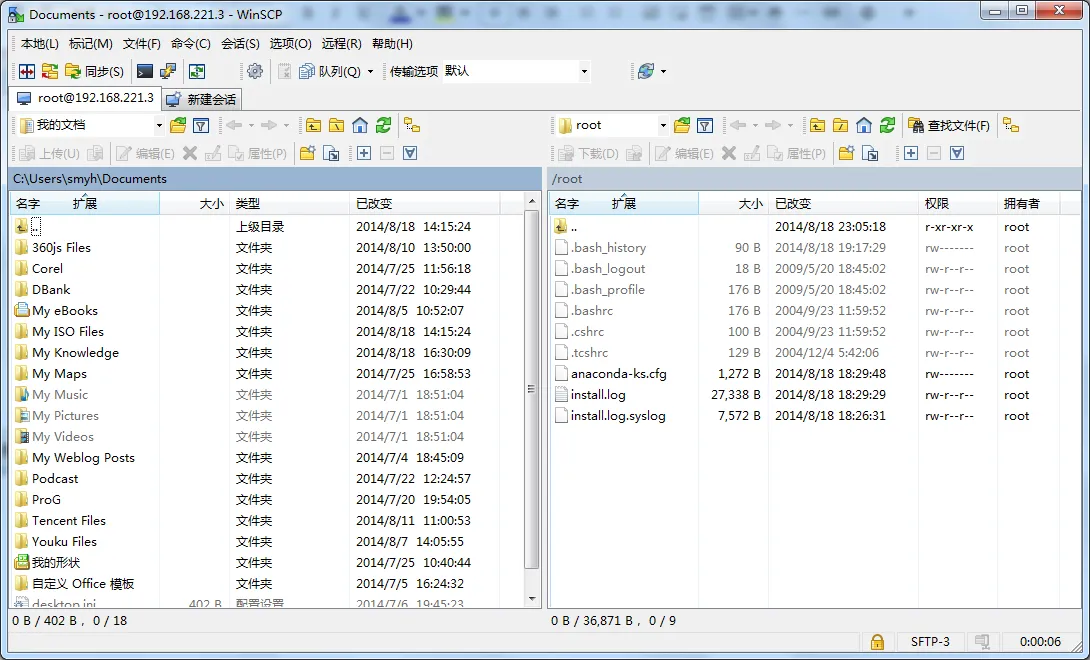Viewport: 1090px width, 660px height.
Task: Click the Compare directories toolbar icon
Action: [49, 71]
